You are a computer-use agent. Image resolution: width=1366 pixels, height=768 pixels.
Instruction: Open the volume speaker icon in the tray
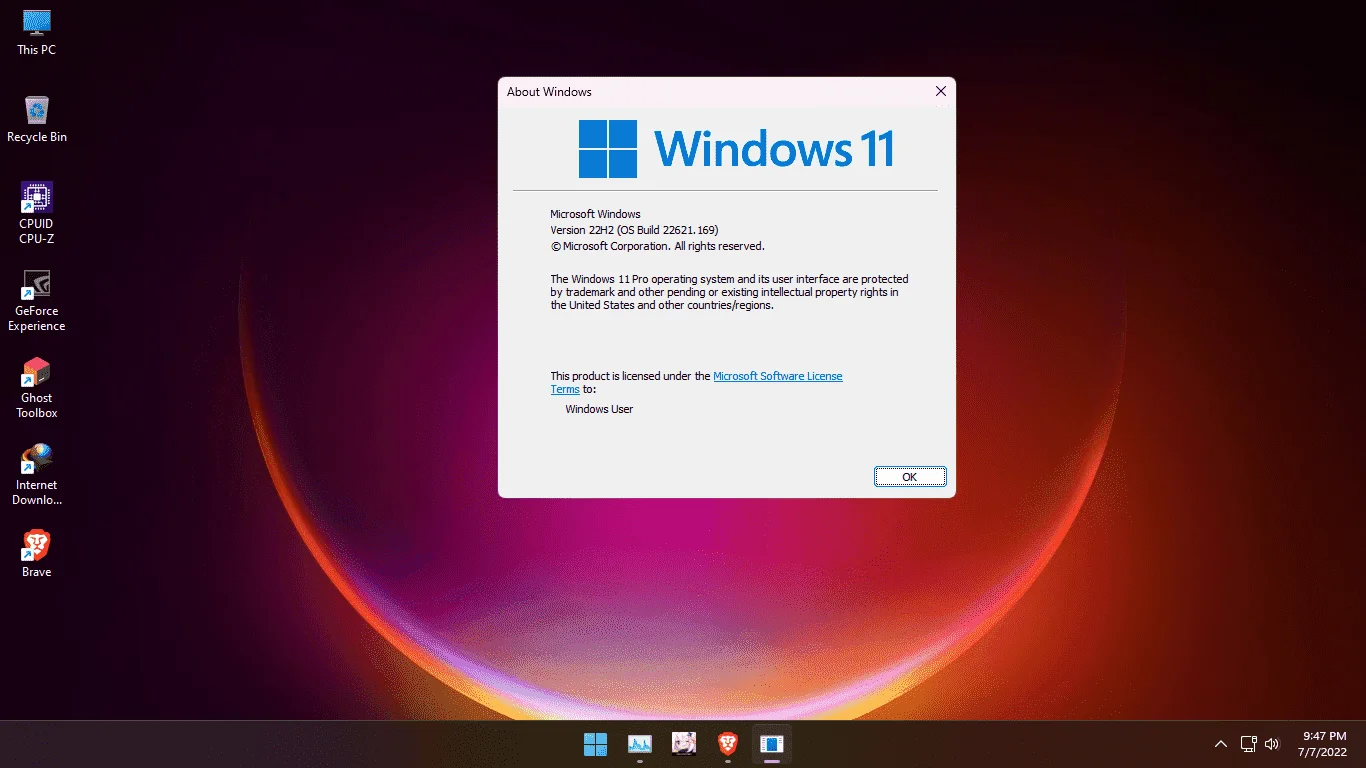coord(1272,744)
